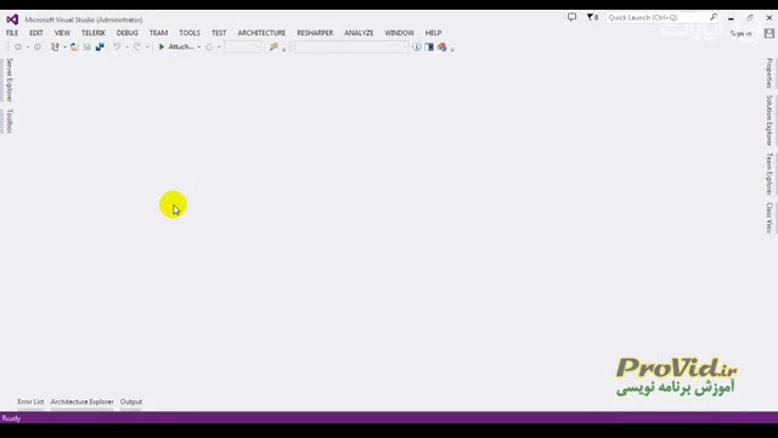Click the Navigate Backward icon

[x=18, y=47]
